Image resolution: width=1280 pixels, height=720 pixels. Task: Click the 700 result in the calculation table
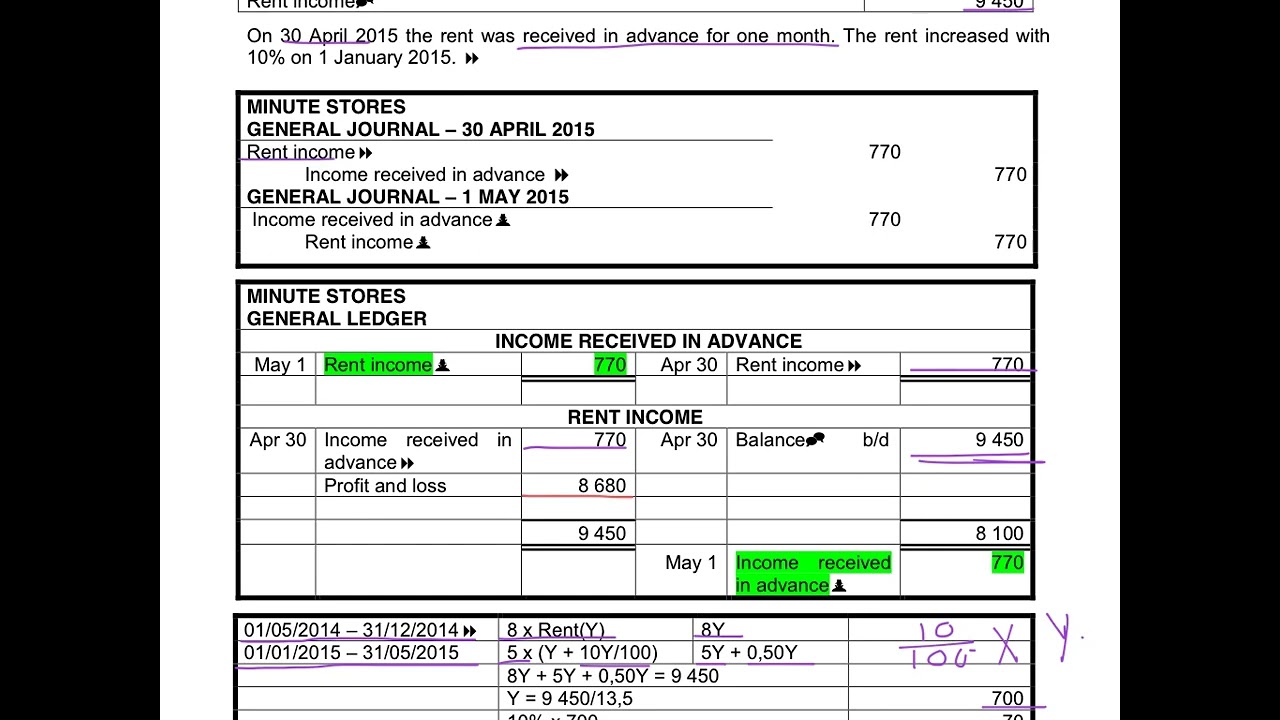[x=1008, y=699]
